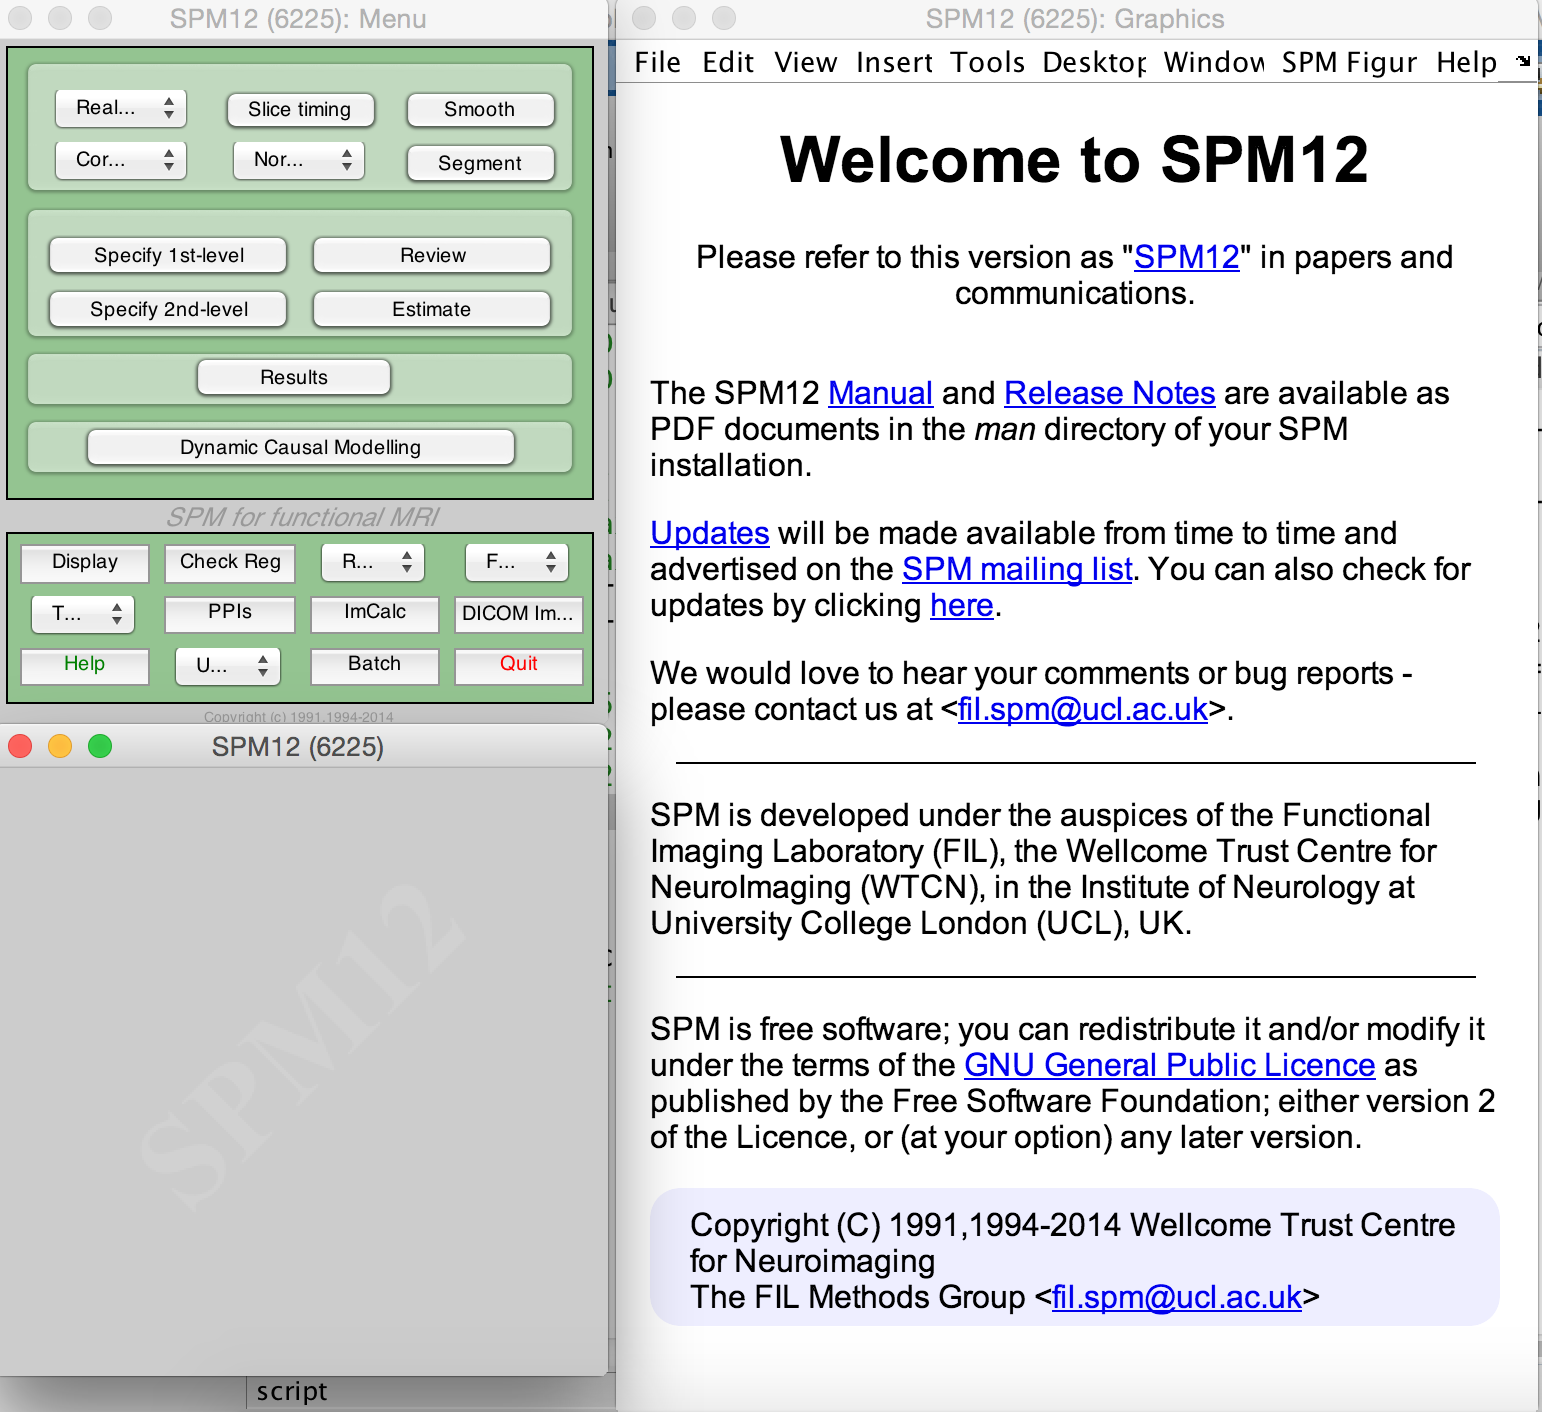1542x1412 pixels.
Task: Open the SPM mailing list link
Action: pyautogui.click(x=1017, y=569)
